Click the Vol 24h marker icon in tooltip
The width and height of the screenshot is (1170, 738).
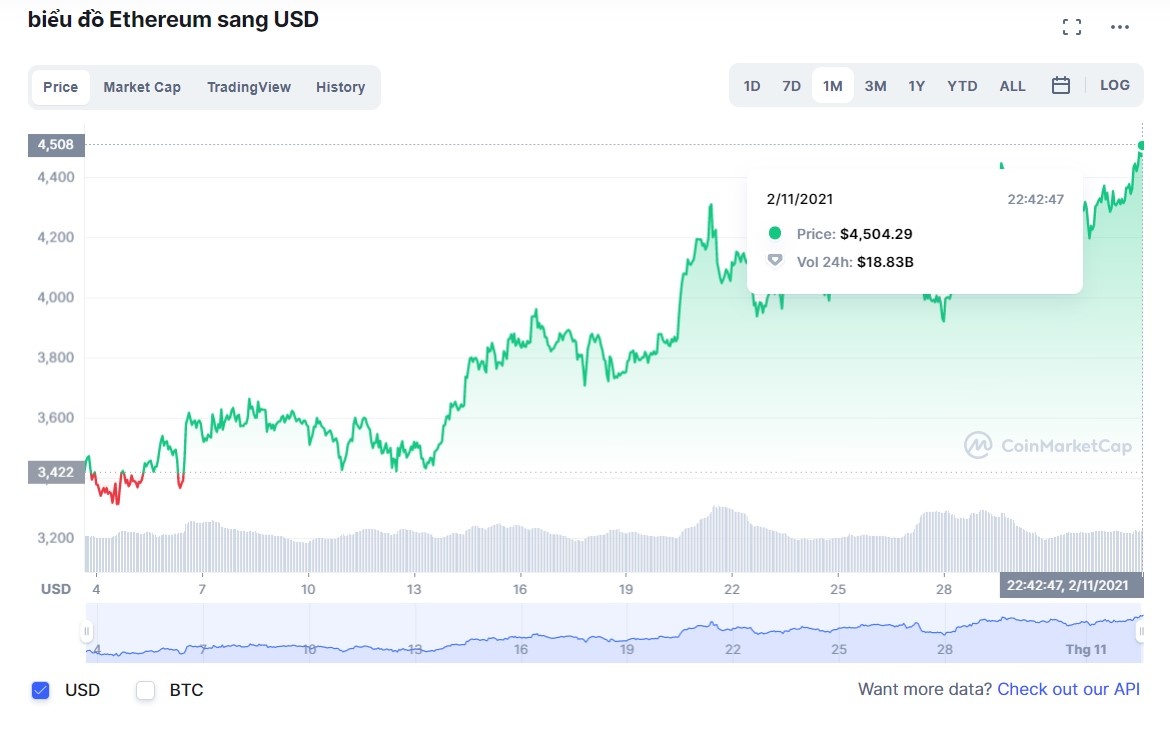pos(776,261)
